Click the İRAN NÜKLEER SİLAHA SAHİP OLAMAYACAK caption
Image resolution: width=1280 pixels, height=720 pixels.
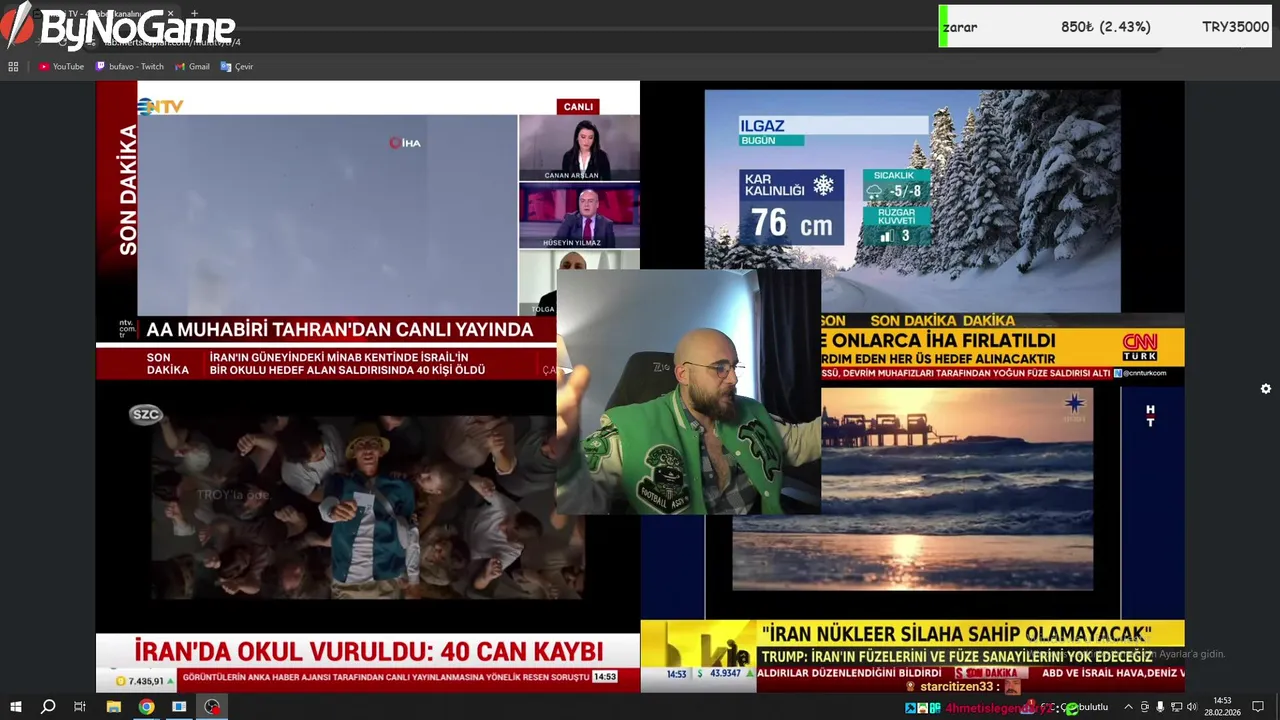(957, 634)
